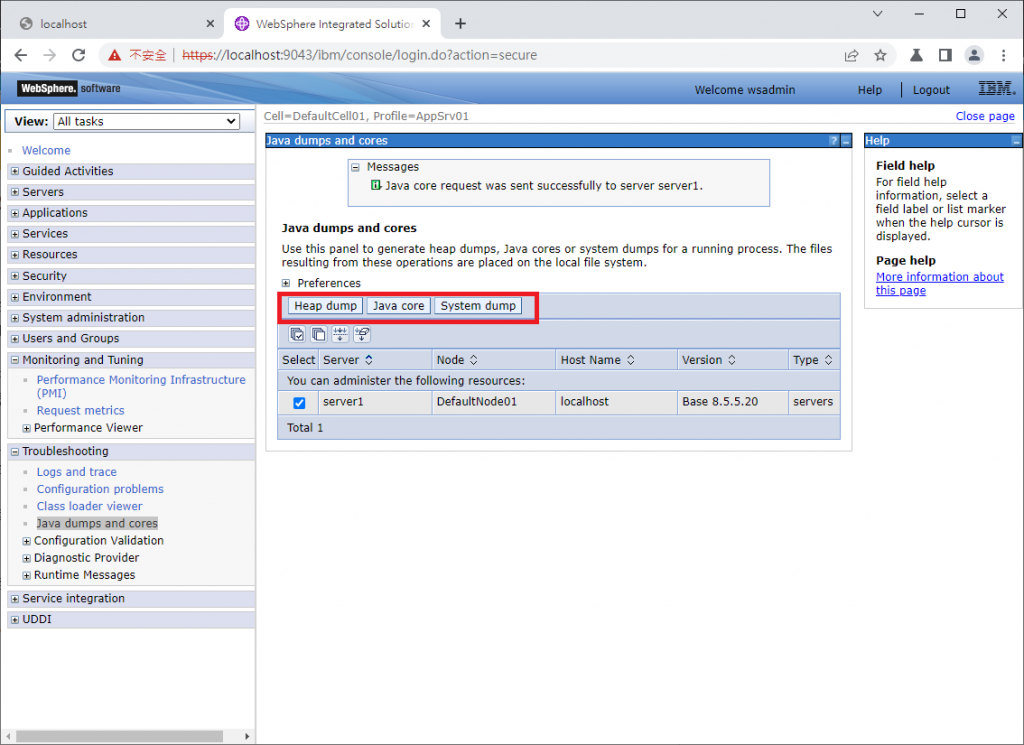The height and width of the screenshot is (745, 1024).
Task: Collapse the Messages box
Action: [355, 168]
